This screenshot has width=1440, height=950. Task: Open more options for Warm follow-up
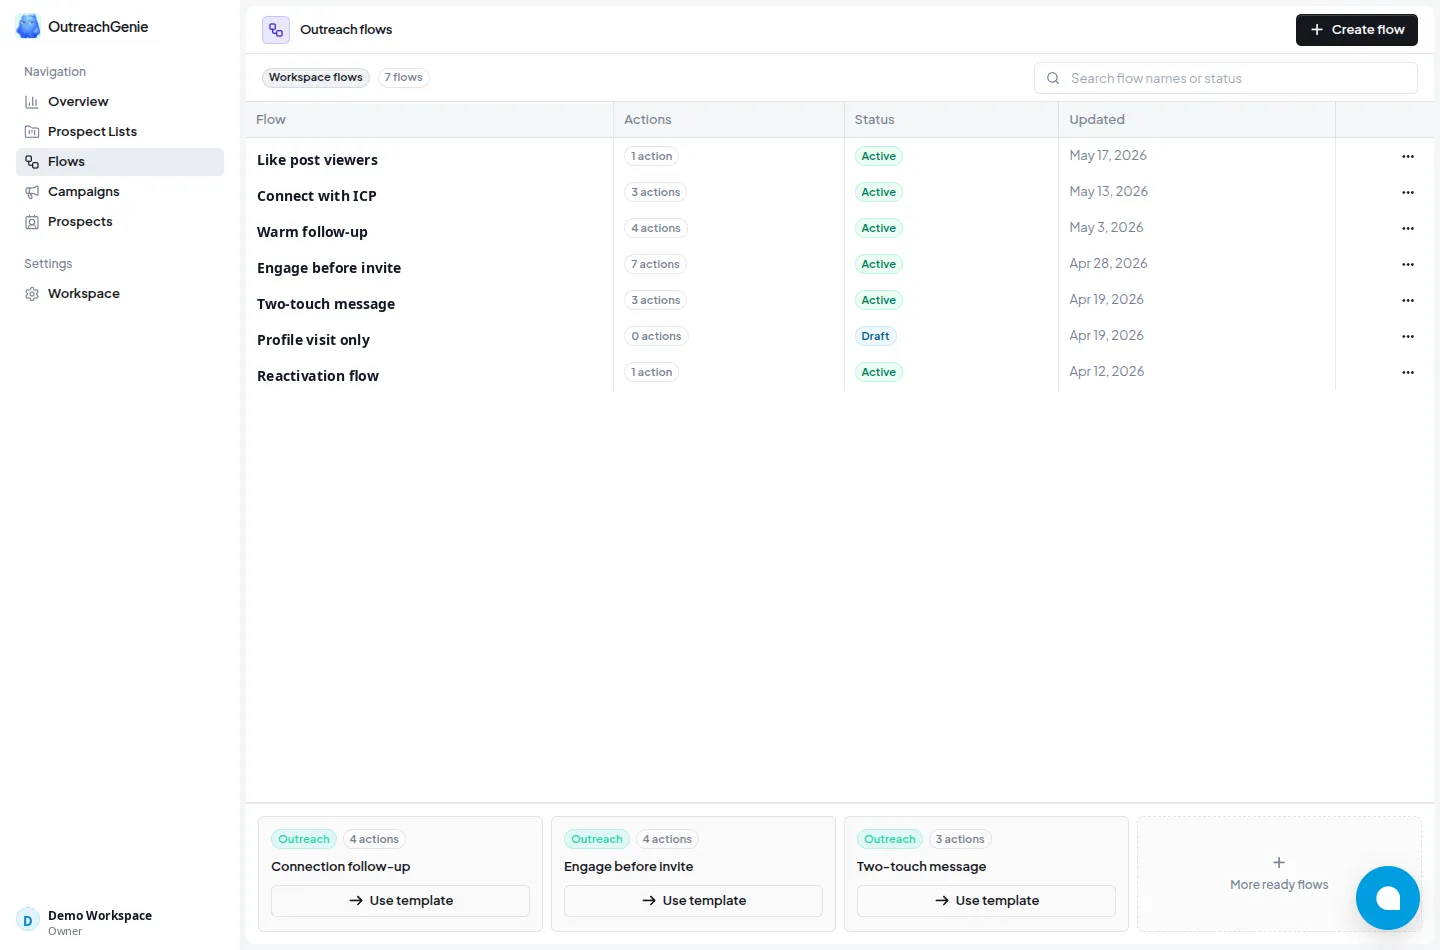pyautogui.click(x=1408, y=228)
